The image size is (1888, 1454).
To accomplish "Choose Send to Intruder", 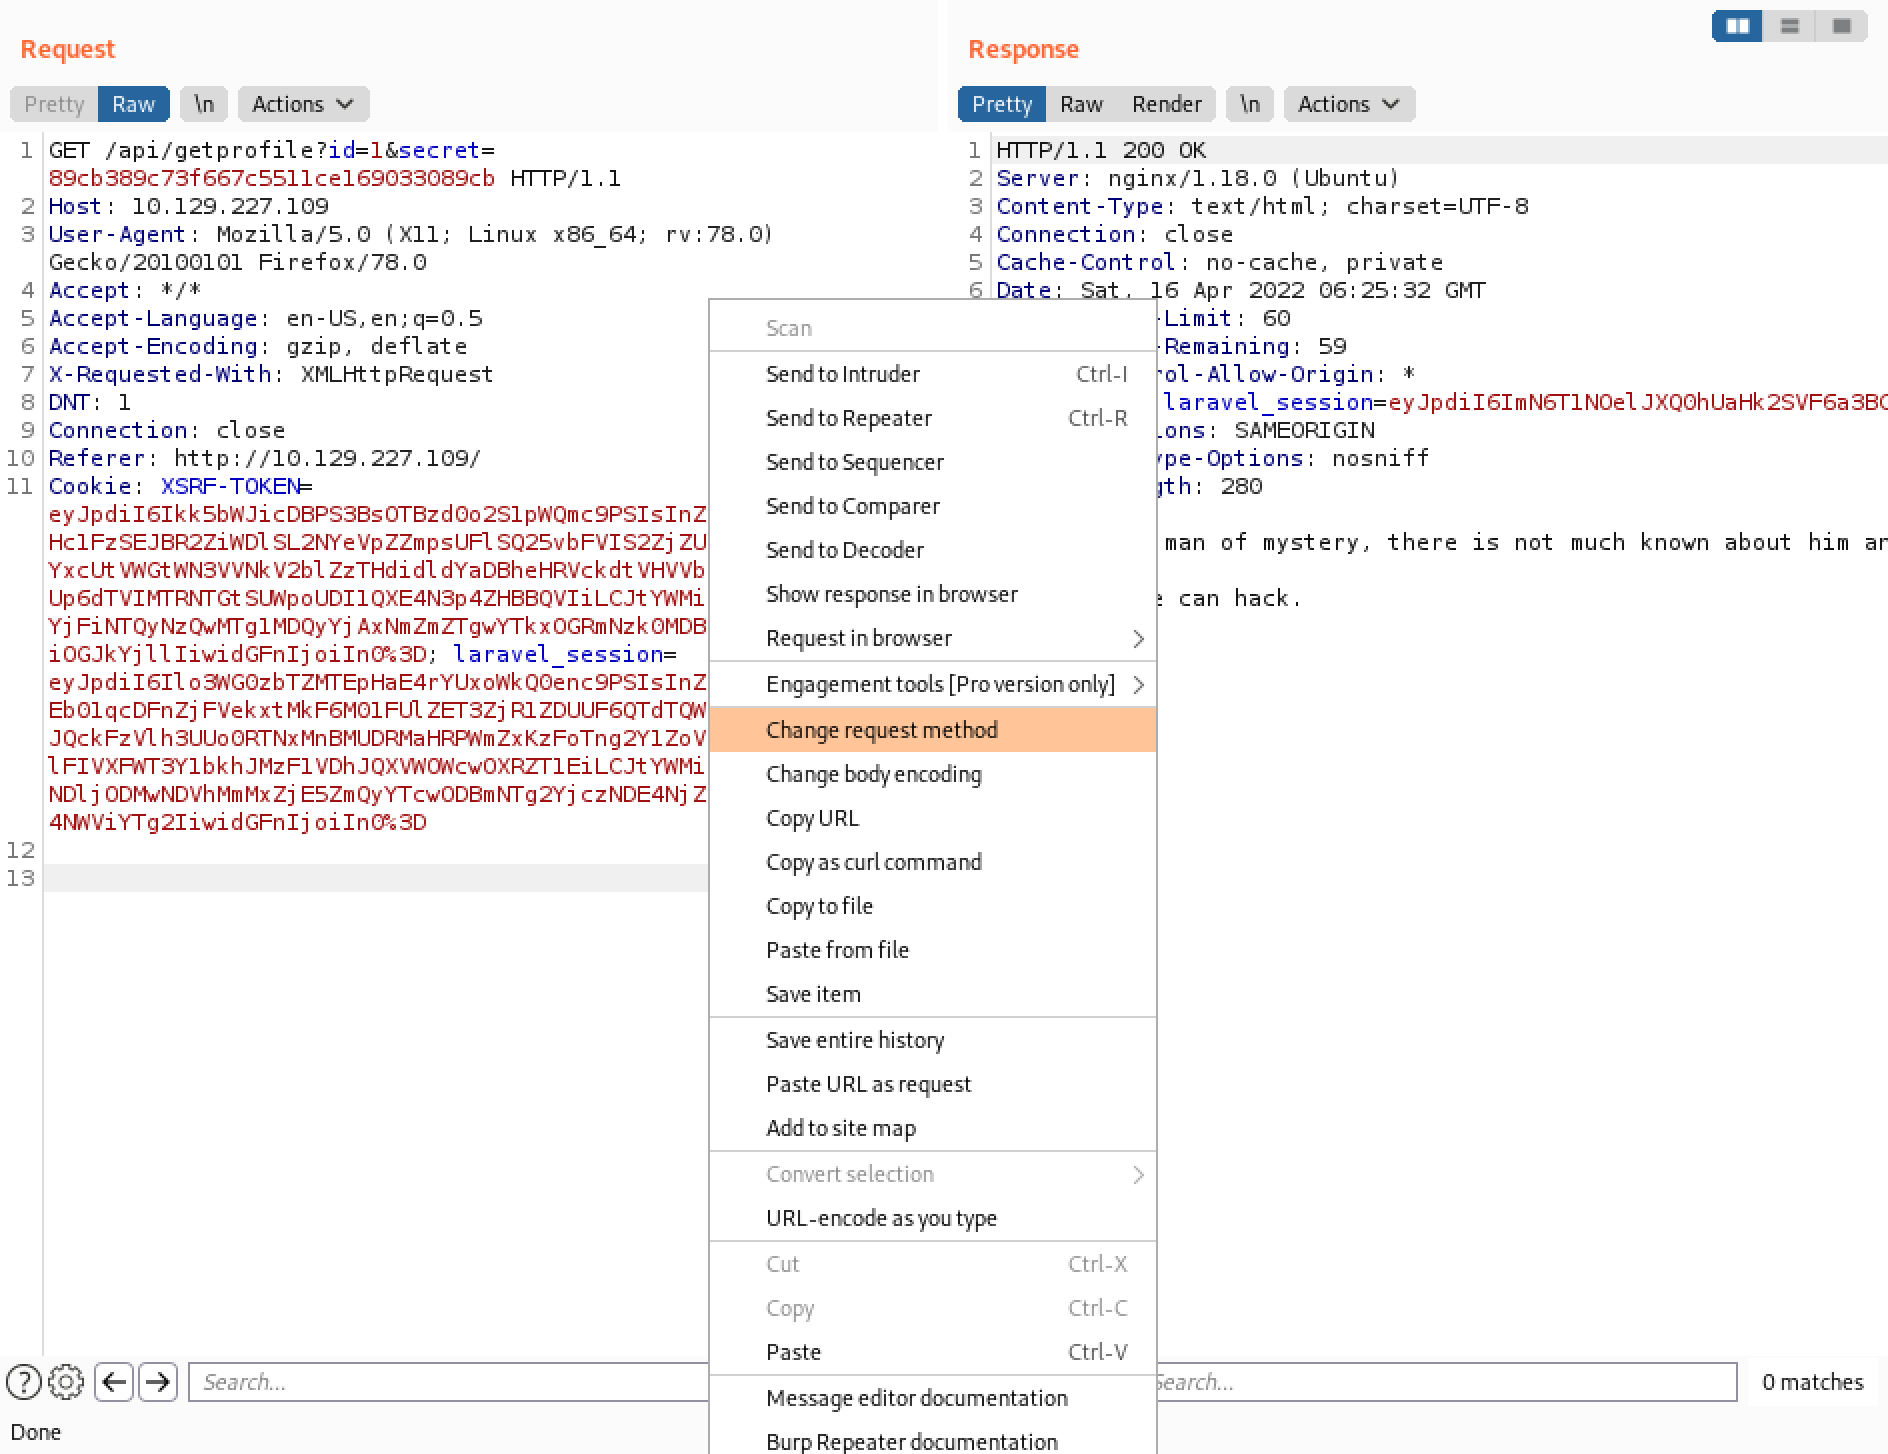I will tap(932, 374).
